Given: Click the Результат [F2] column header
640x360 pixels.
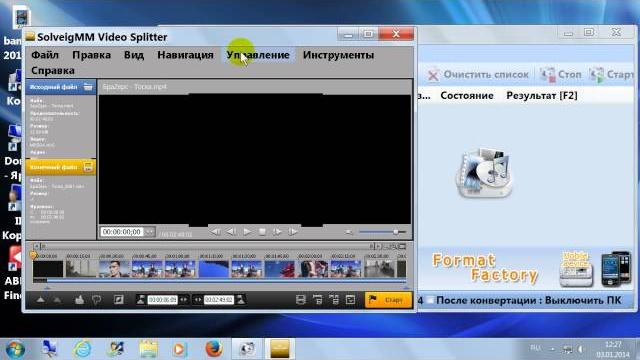Looking at the screenshot, I should [542, 96].
